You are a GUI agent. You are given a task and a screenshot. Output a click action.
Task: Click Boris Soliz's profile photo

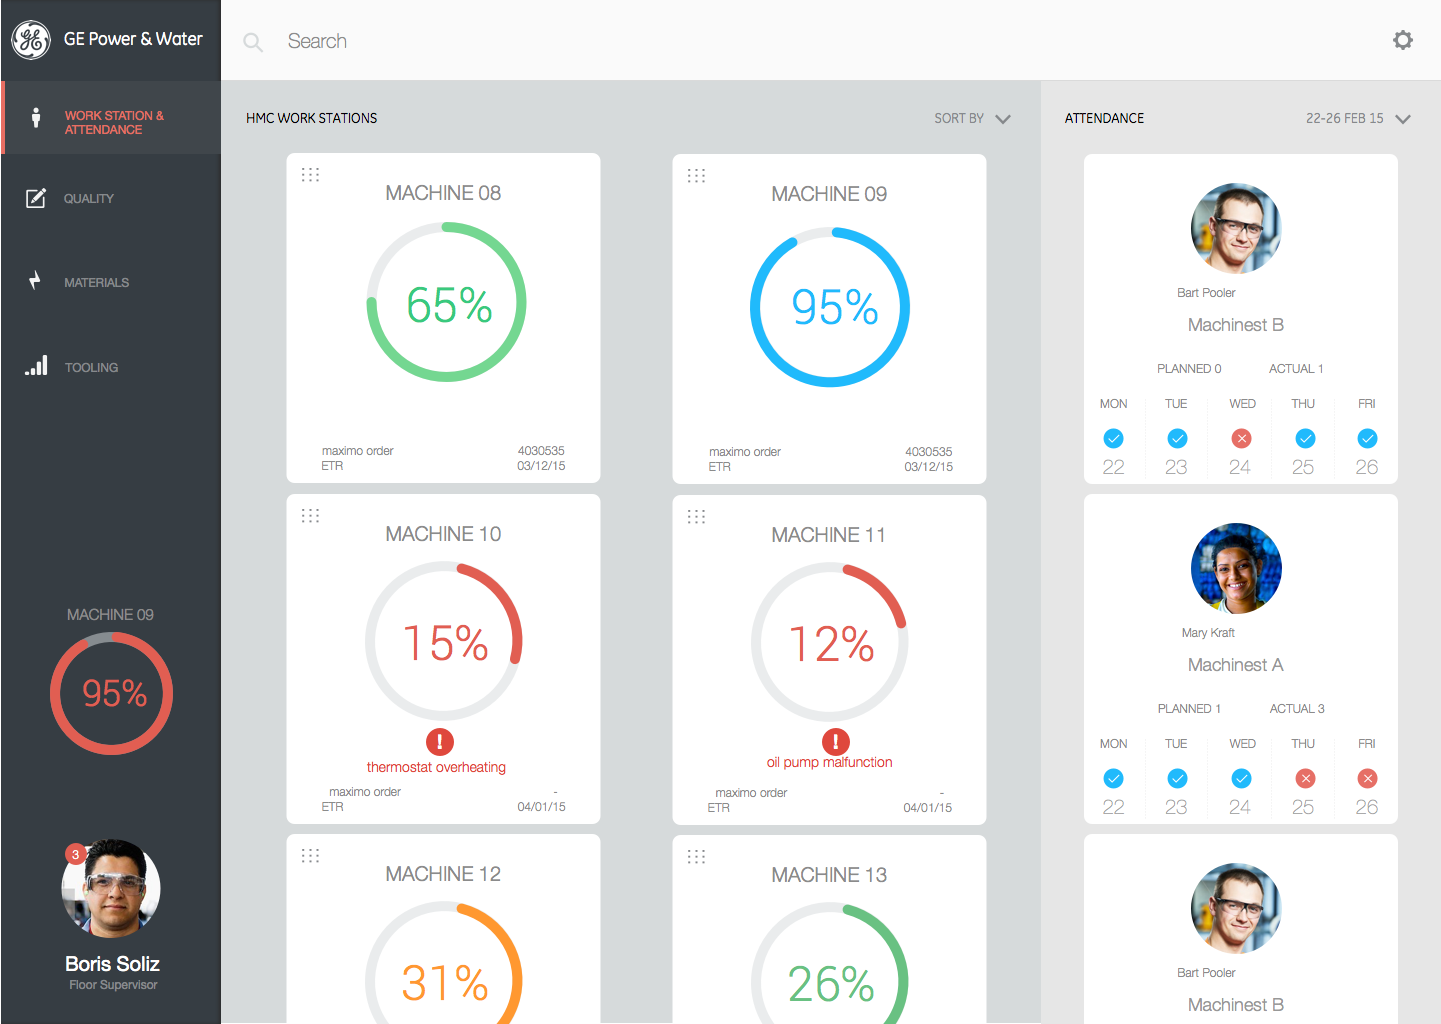pos(111,888)
